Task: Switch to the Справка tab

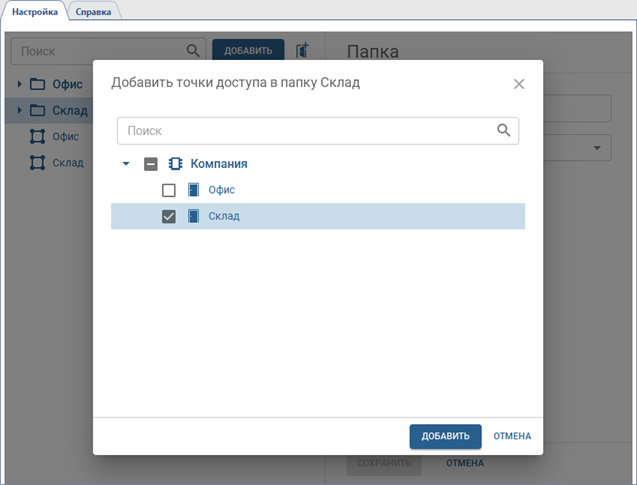Action: tap(93, 11)
